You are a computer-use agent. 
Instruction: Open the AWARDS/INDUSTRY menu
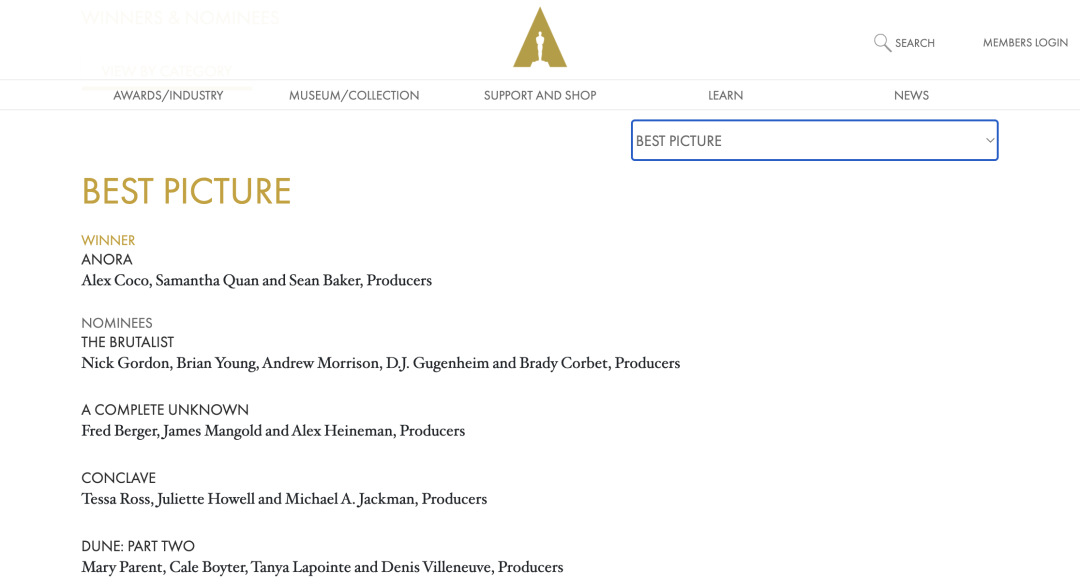click(x=168, y=96)
